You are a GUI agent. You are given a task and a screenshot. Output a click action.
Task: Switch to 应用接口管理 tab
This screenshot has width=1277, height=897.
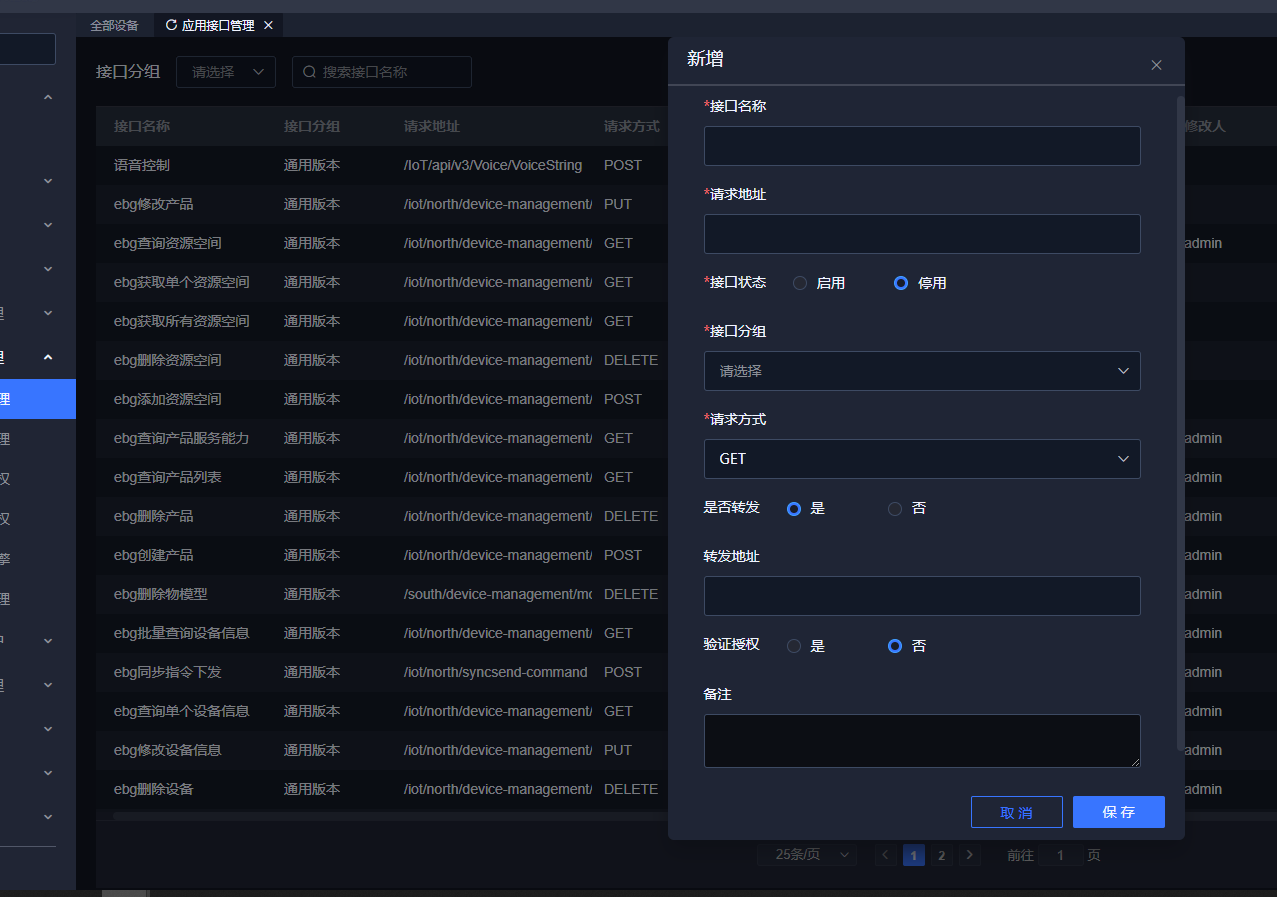218,25
